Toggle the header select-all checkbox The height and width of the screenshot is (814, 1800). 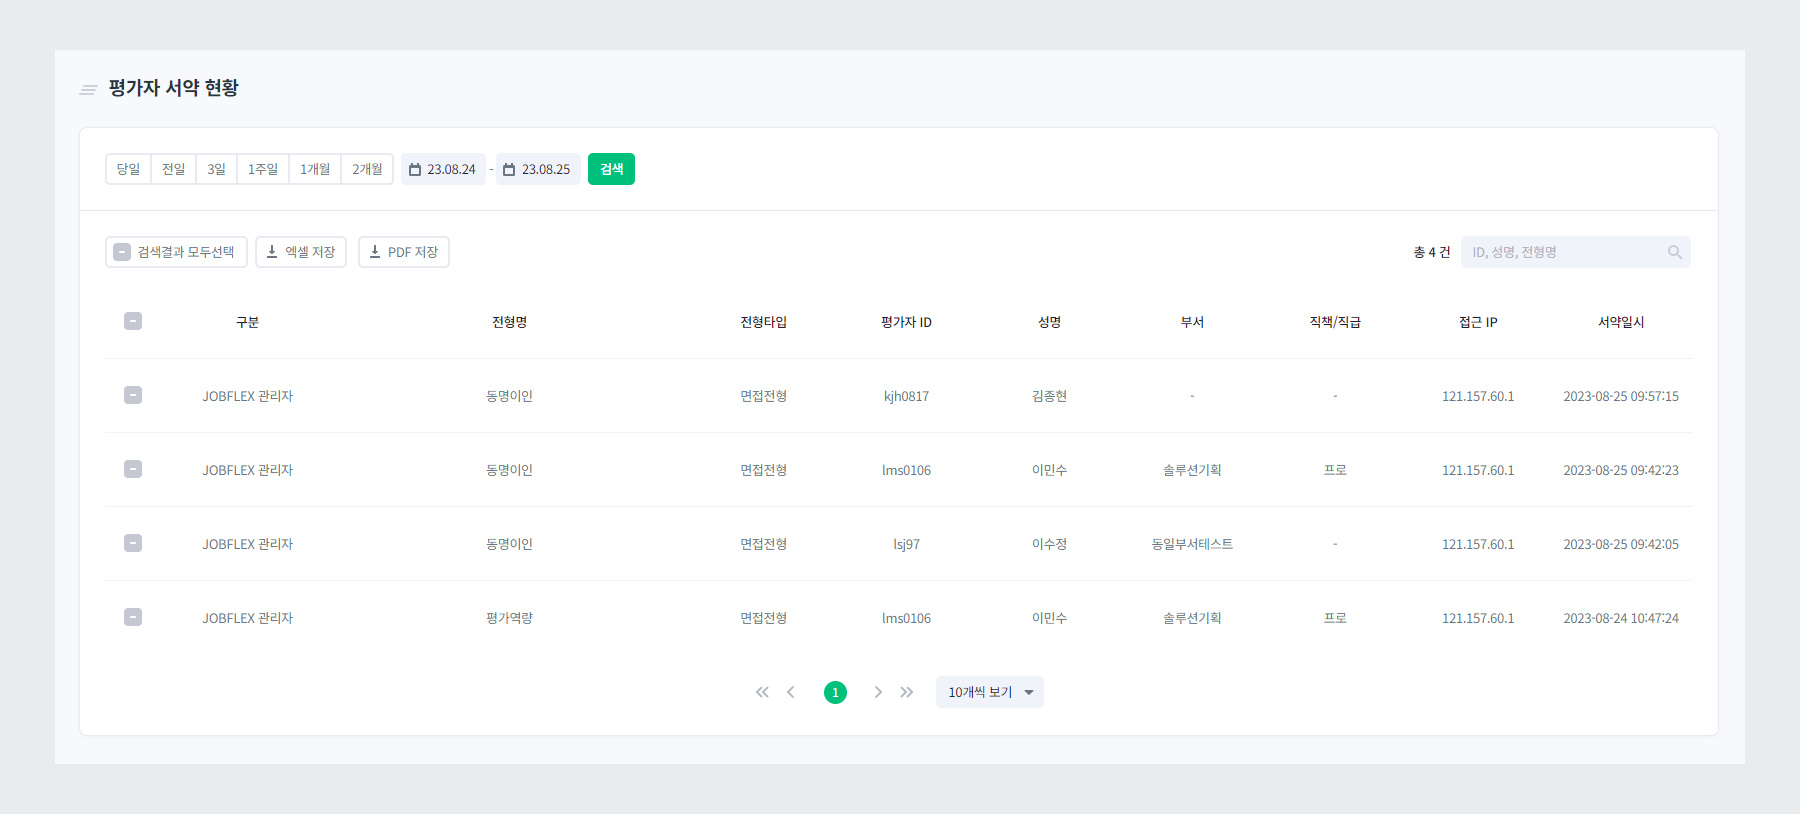(133, 321)
